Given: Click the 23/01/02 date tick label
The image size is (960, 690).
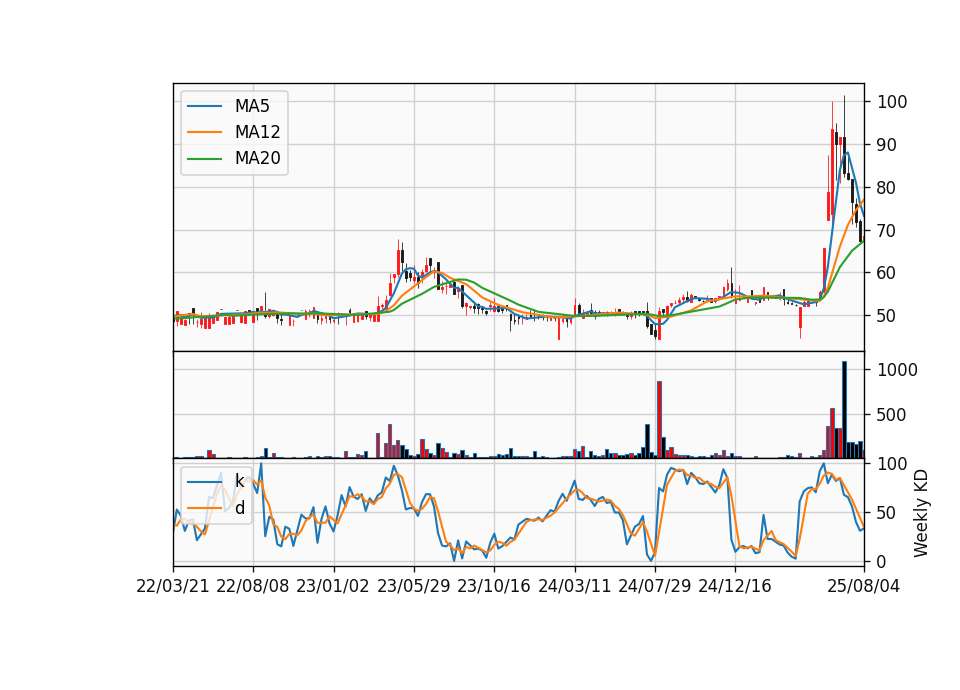Looking at the screenshot, I should [x=333, y=586].
